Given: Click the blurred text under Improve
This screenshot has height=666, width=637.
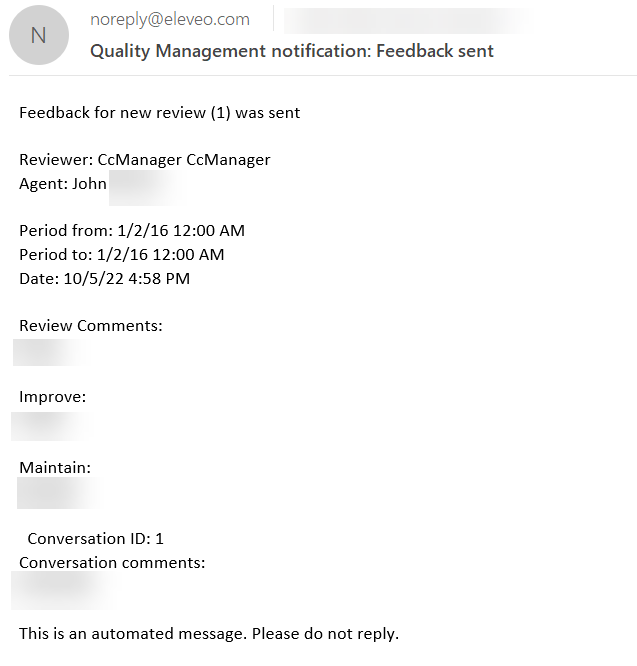Looking at the screenshot, I should point(52,425).
